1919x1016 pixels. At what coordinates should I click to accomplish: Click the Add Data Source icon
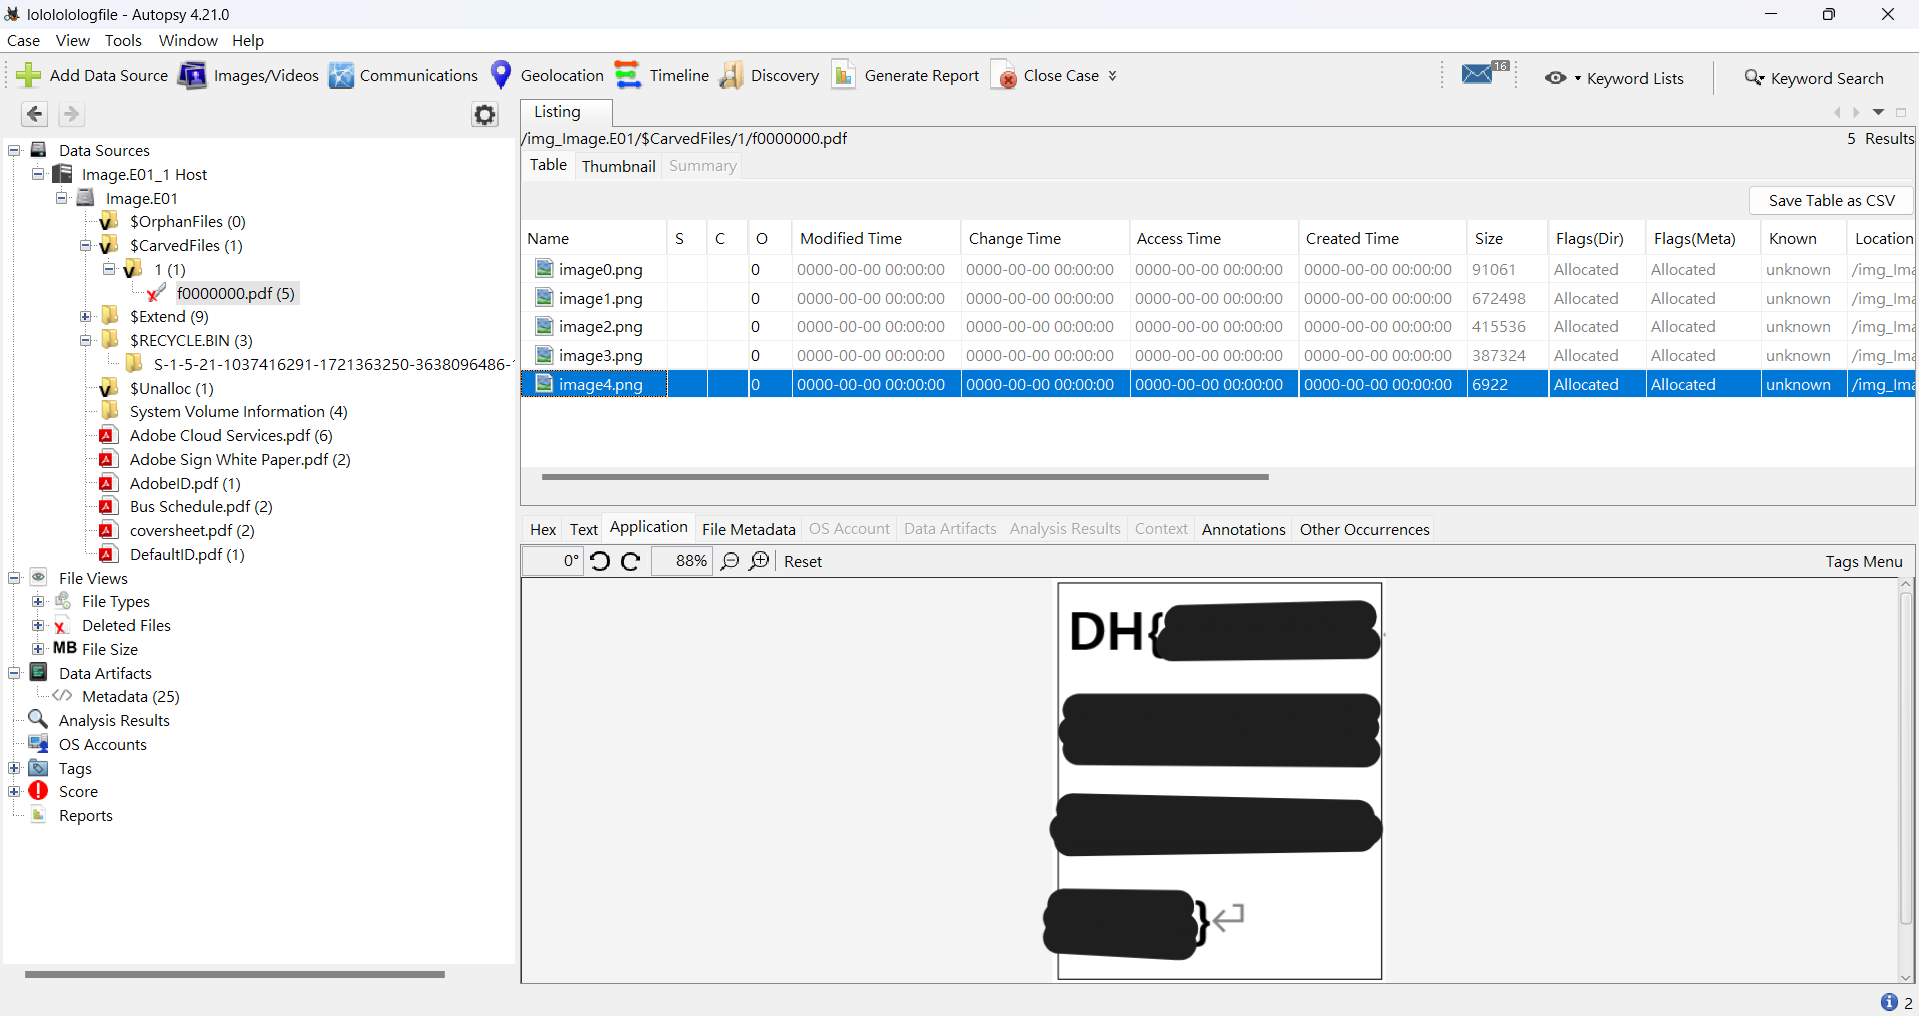point(29,76)
